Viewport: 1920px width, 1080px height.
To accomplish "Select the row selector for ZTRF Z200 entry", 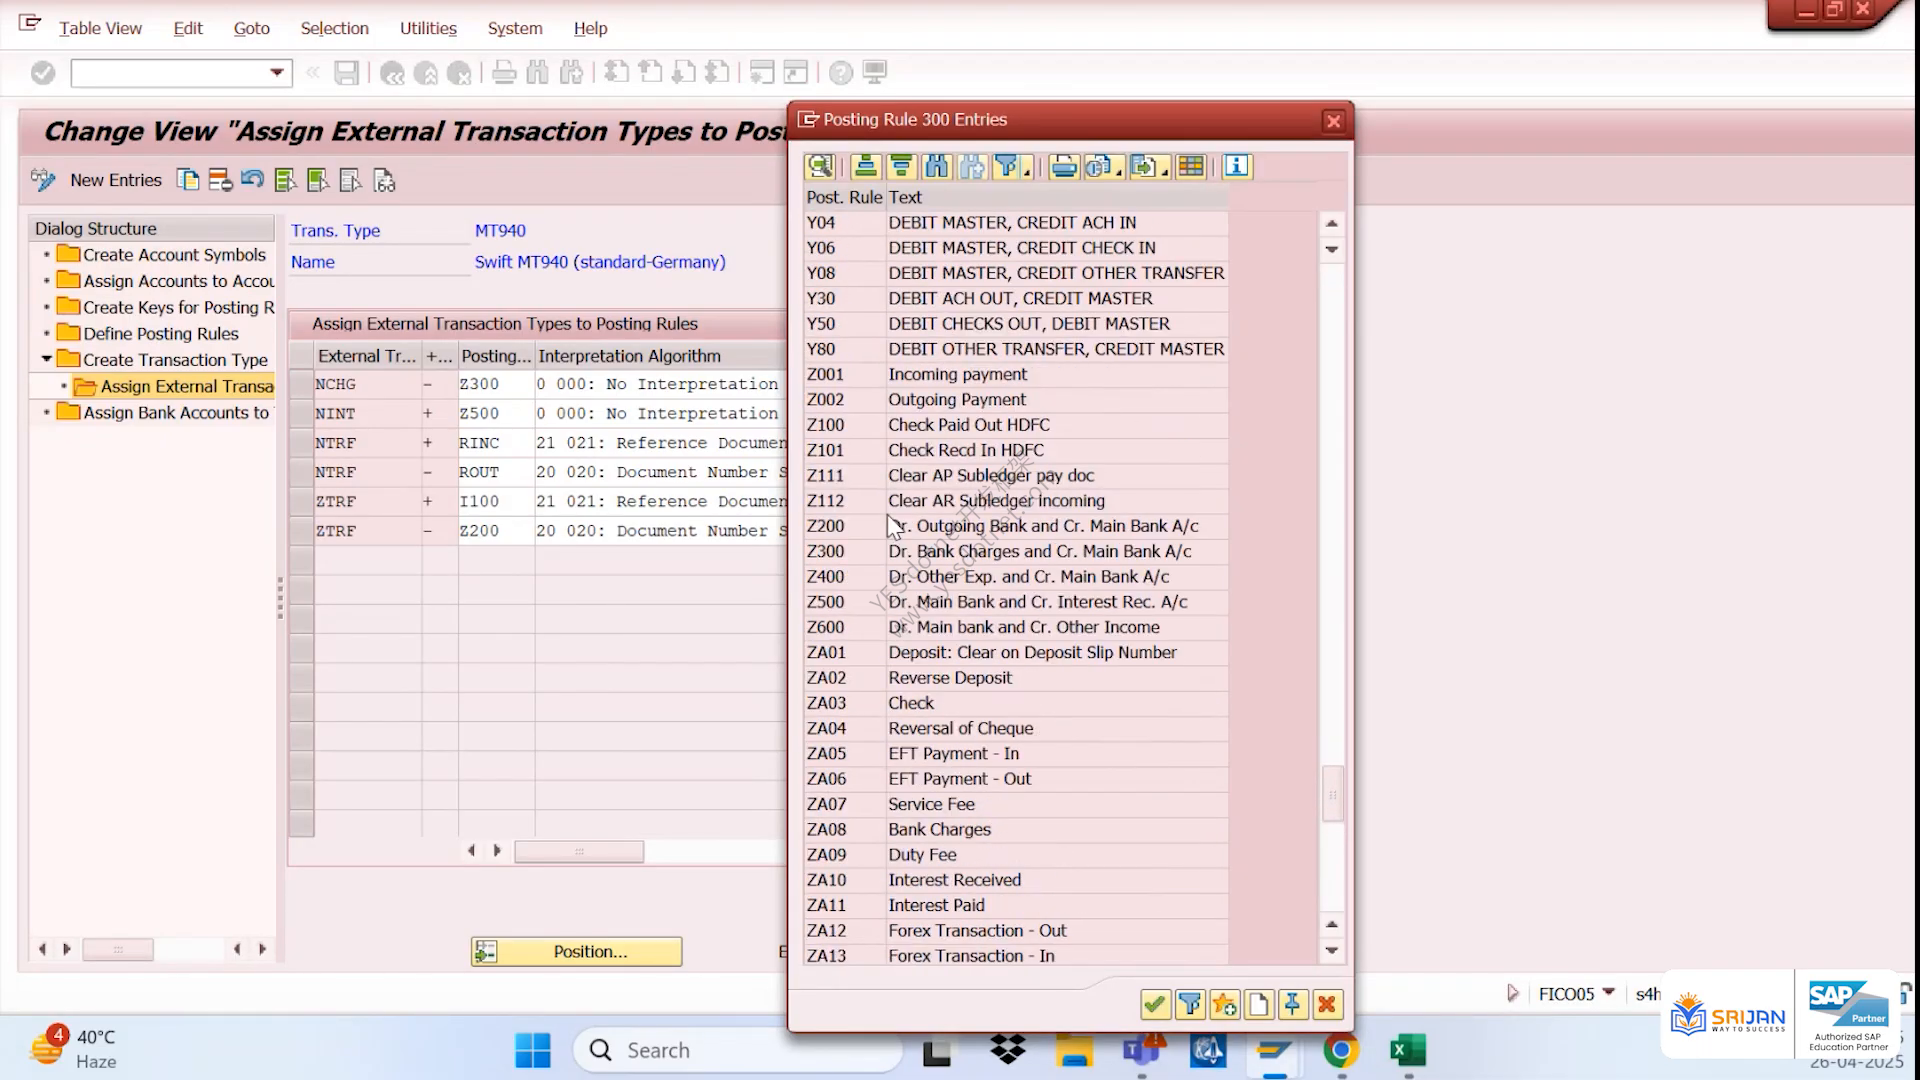I will [301, 531].
